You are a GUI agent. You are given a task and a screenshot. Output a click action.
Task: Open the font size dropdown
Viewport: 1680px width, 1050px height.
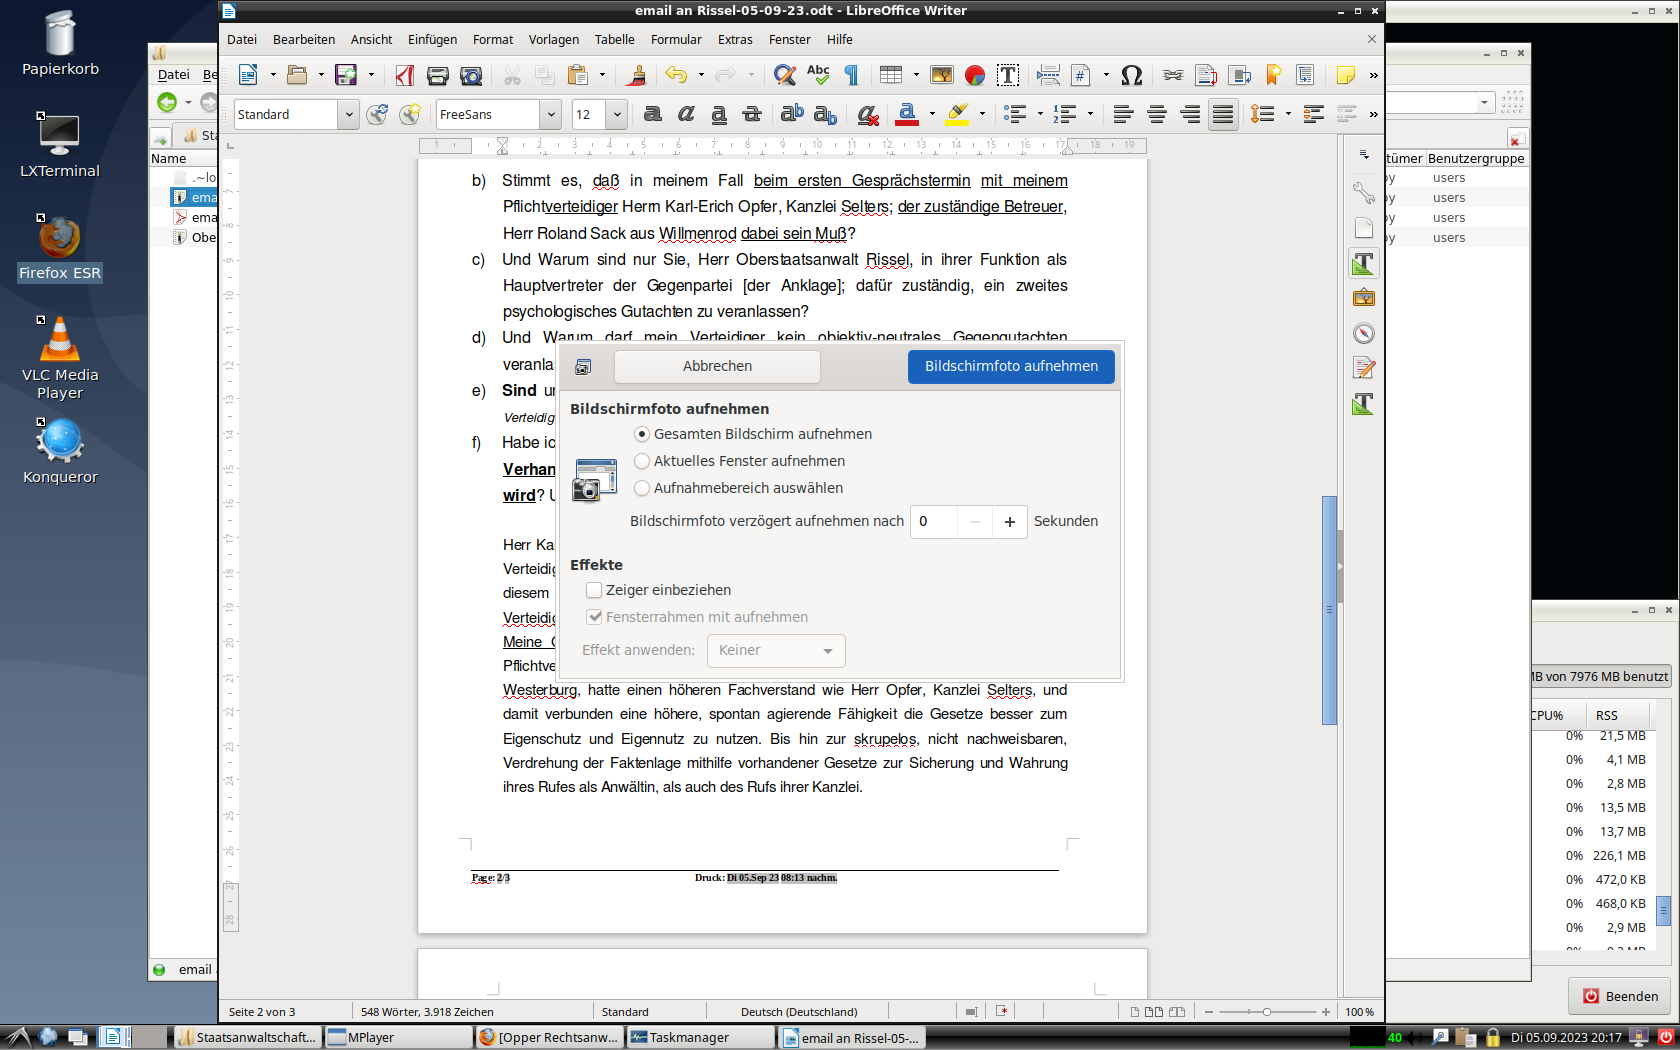(x=617, y=114)
